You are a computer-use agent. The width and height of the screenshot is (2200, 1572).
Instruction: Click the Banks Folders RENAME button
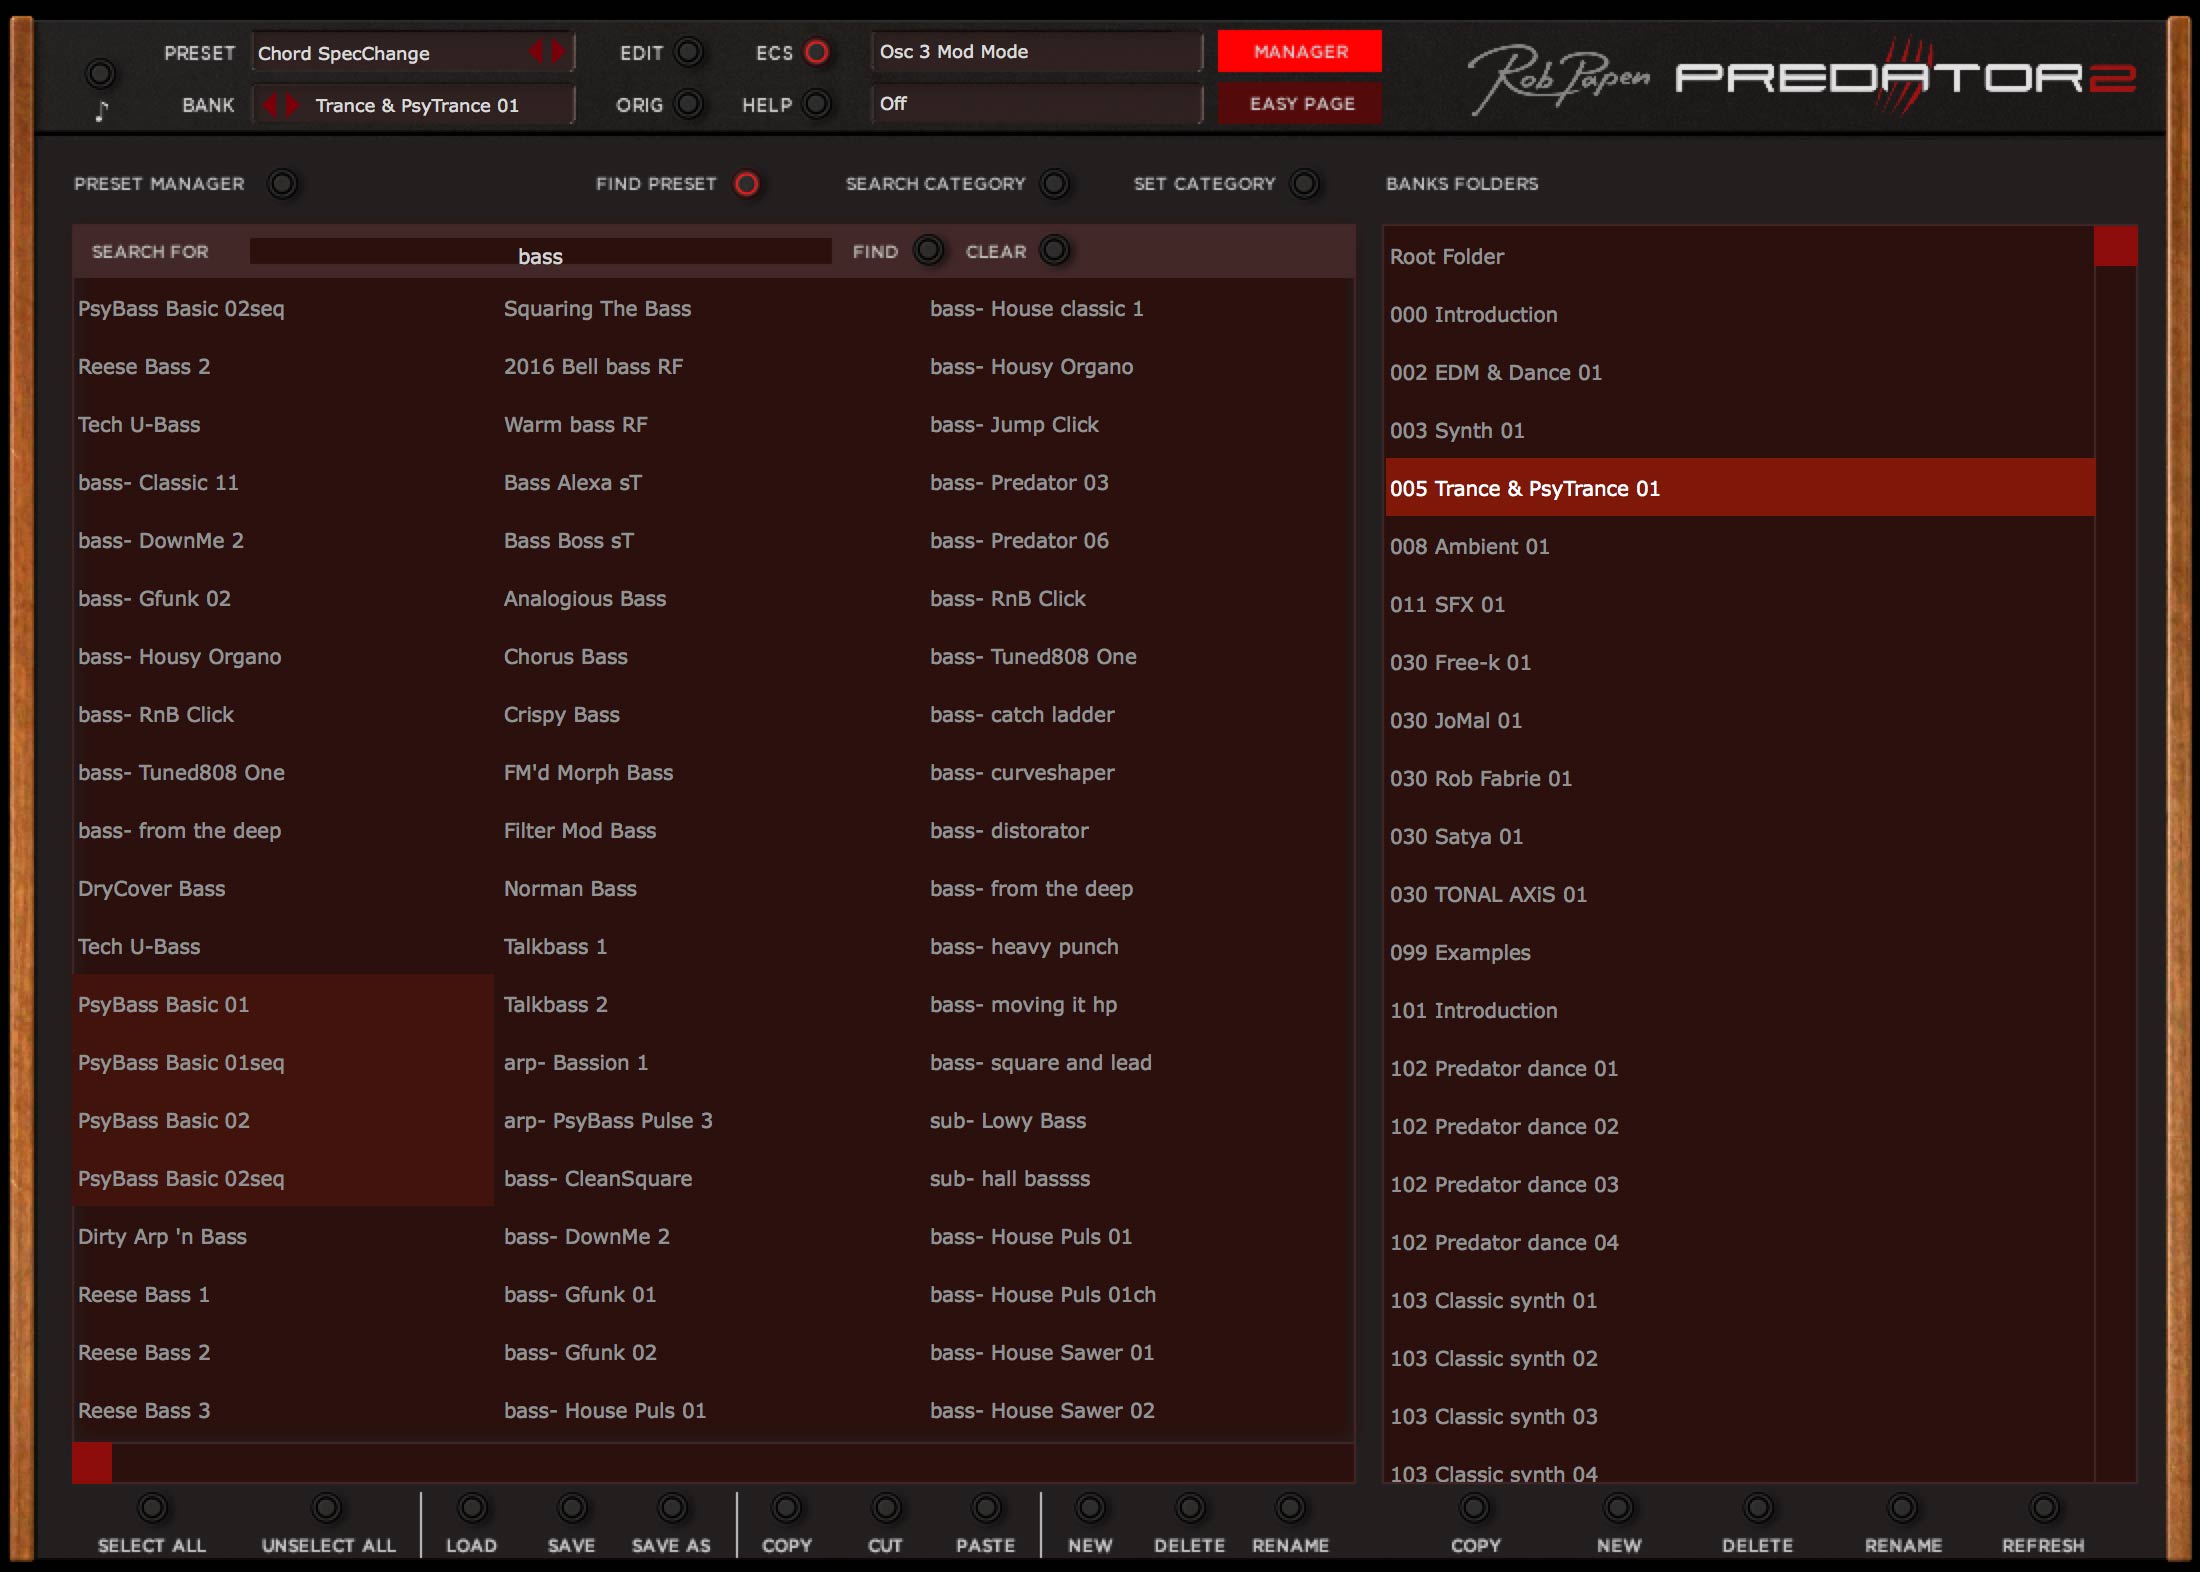point(1903,1507)
